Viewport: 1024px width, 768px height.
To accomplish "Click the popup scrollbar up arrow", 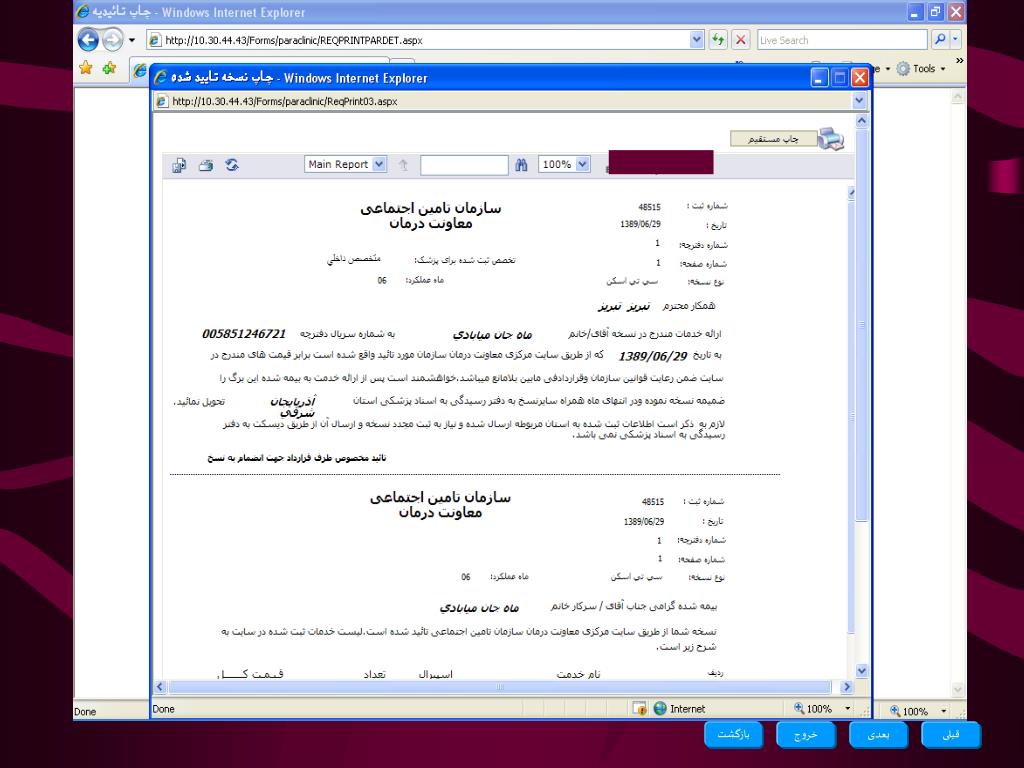I will click(x=861, y=121).
